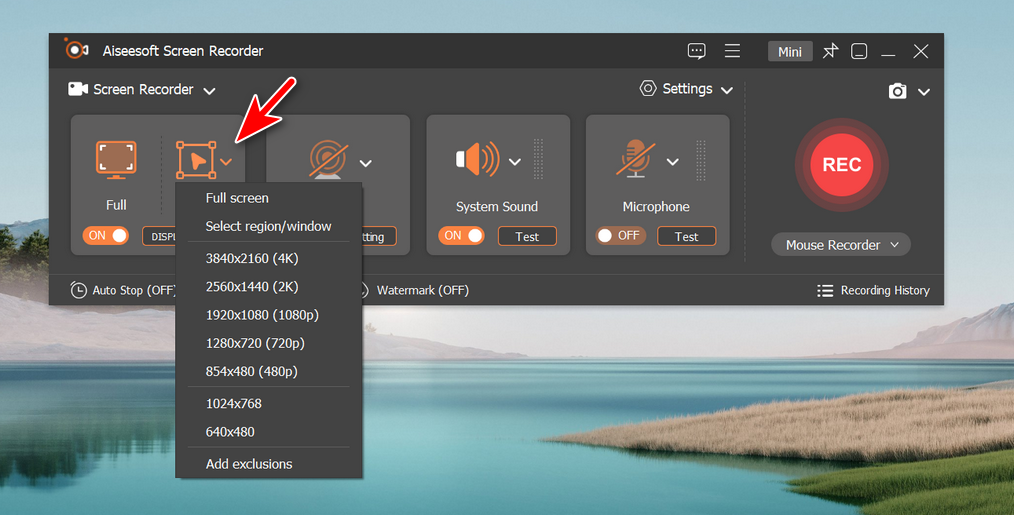Screen dimensions: 1014x515
Task: Open the Settings dropdown
Action: [687, 89]
